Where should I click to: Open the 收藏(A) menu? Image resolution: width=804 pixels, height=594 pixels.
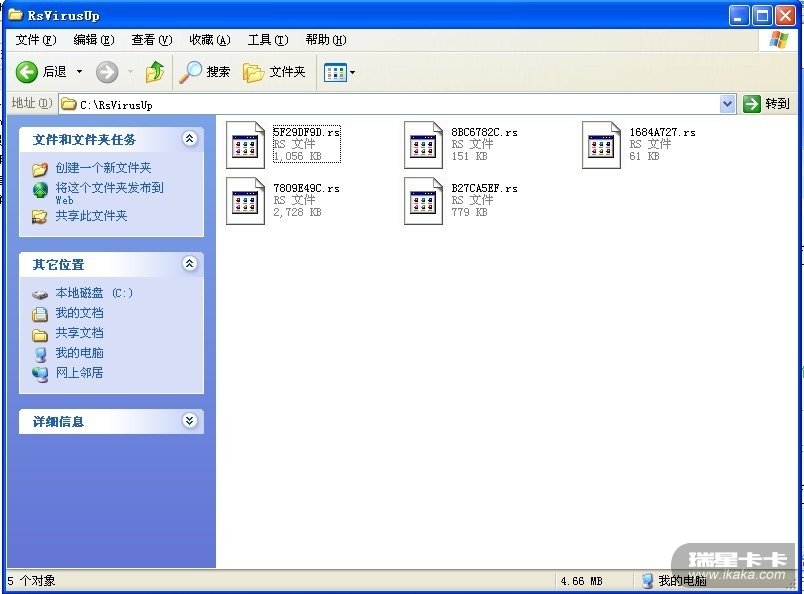click(210, 39)
